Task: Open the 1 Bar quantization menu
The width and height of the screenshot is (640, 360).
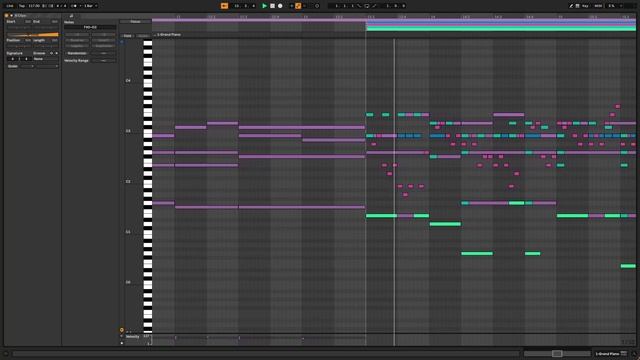Action: pyautogui.click(x=90, y=6)
